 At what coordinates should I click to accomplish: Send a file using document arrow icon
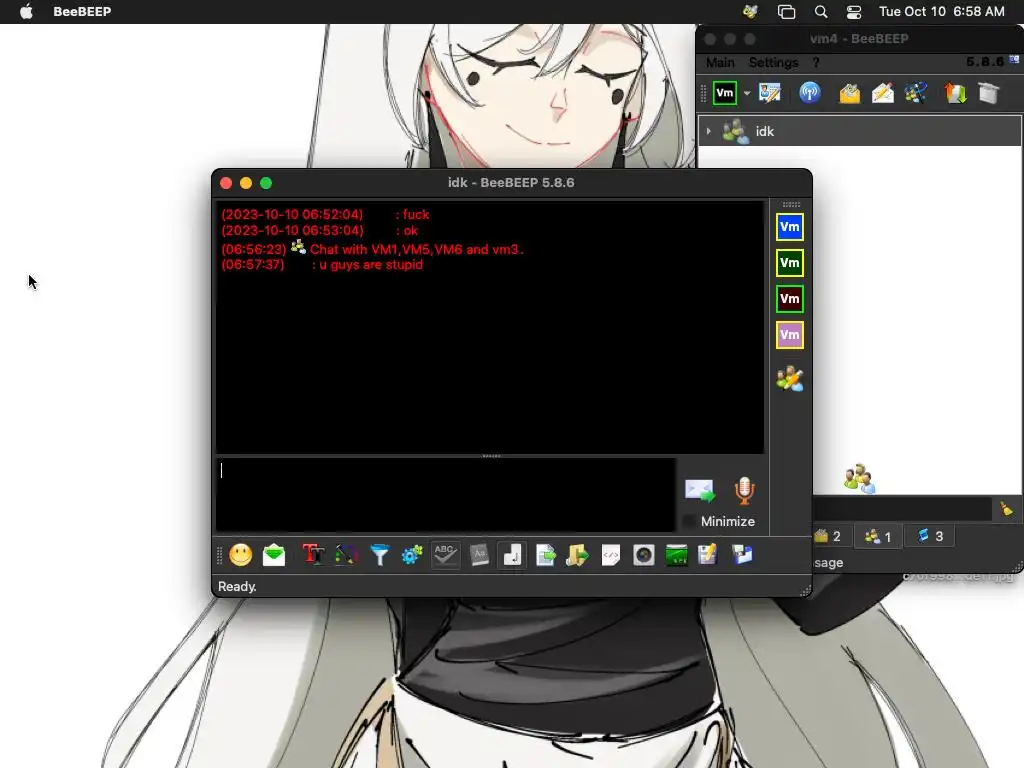545,555
